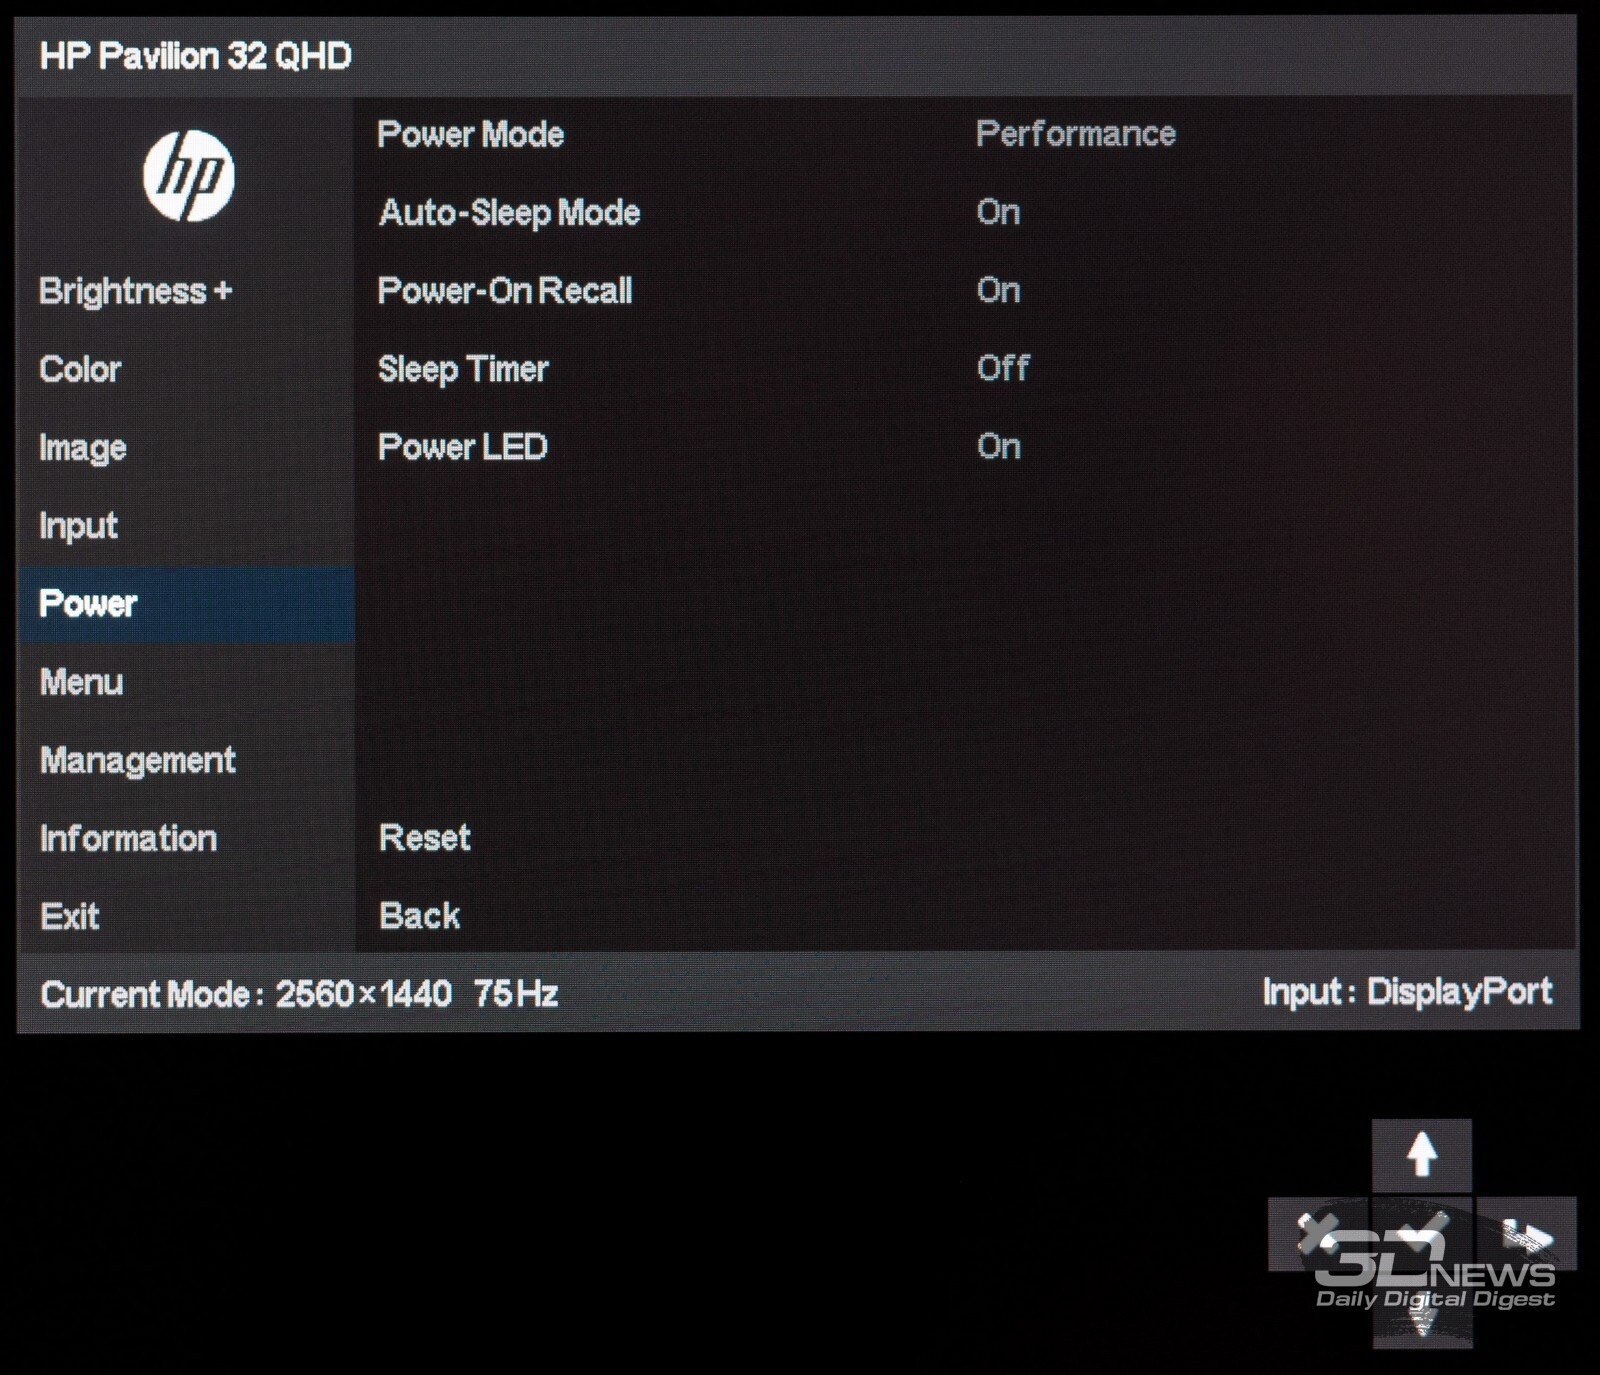Click the down arrow navigation icon

tap(1421, 1312)
